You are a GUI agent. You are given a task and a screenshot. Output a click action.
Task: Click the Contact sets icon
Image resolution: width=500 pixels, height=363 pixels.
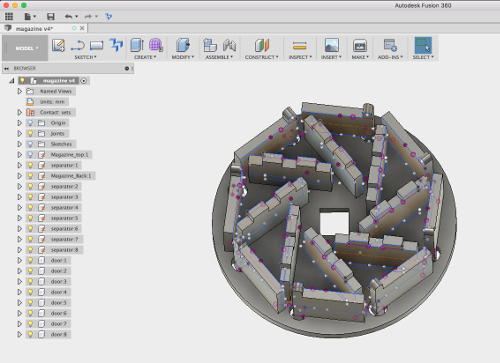coord(31,112)
